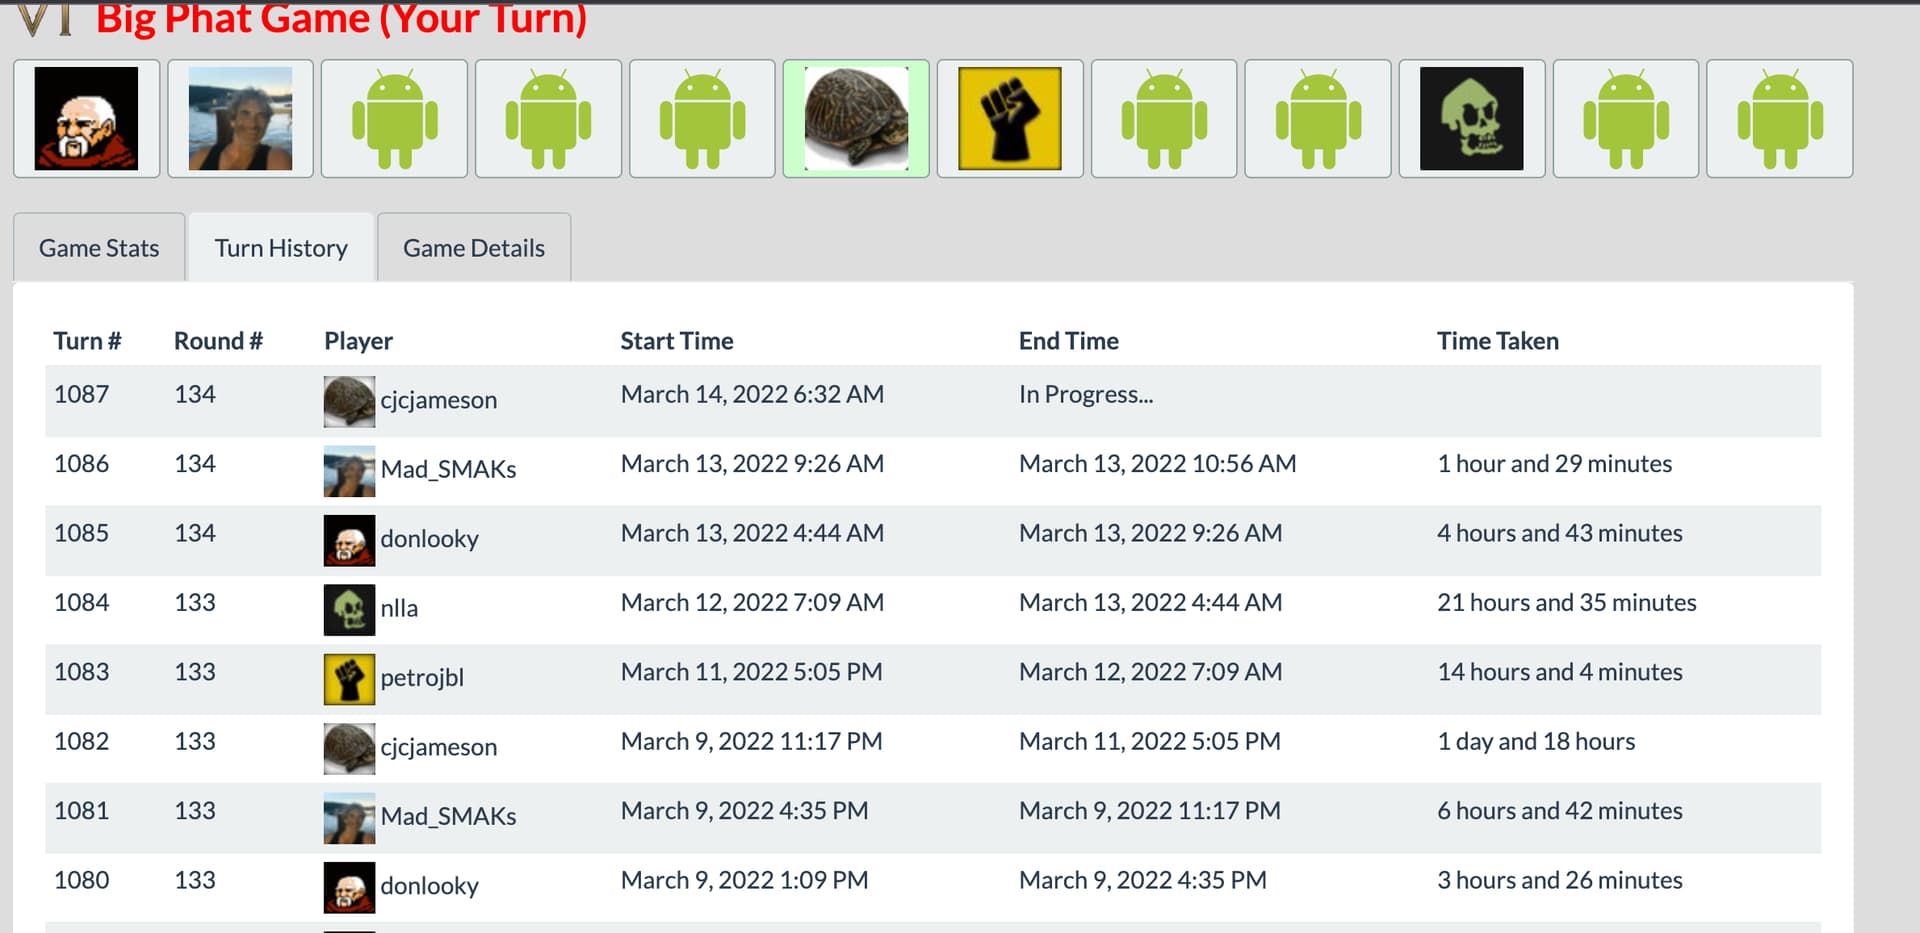The width and height of the screenshot is (1920, 933).
Task: Select the third player slot Android avatar
Action: [x=394, y=119]
